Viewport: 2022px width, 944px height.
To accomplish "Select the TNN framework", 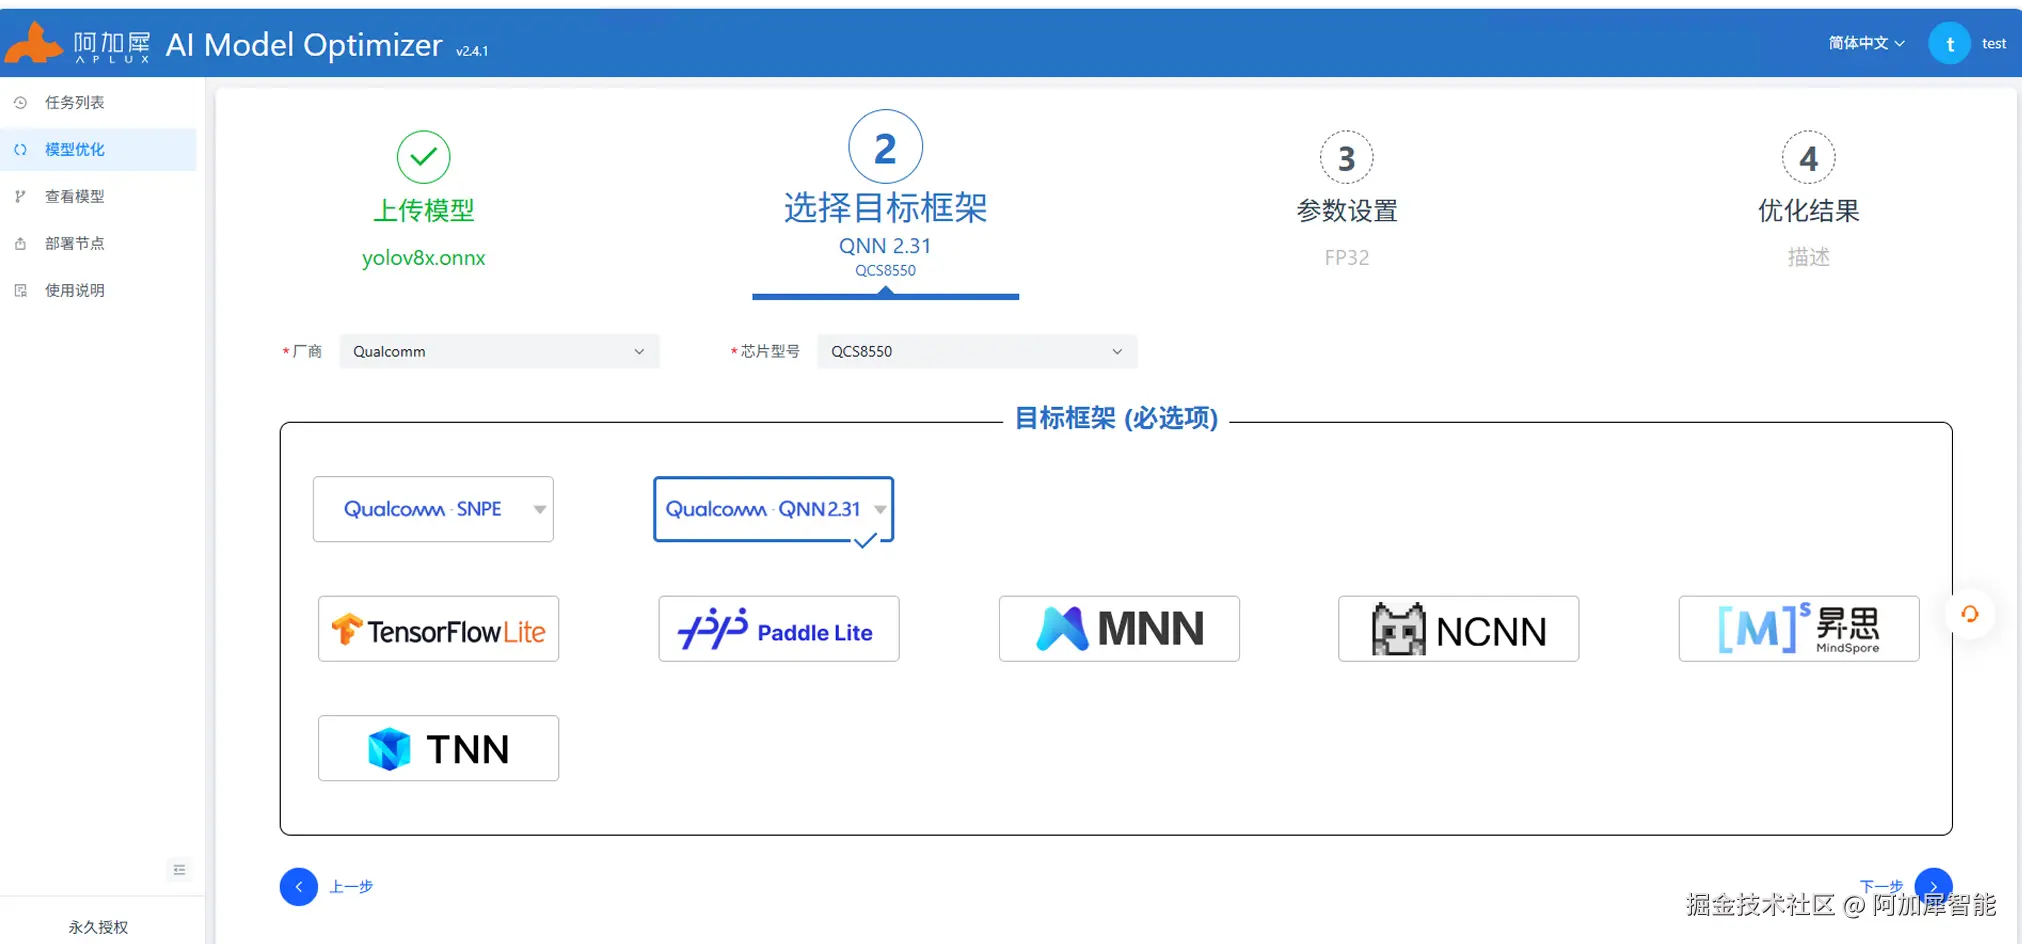I will 438,748.
